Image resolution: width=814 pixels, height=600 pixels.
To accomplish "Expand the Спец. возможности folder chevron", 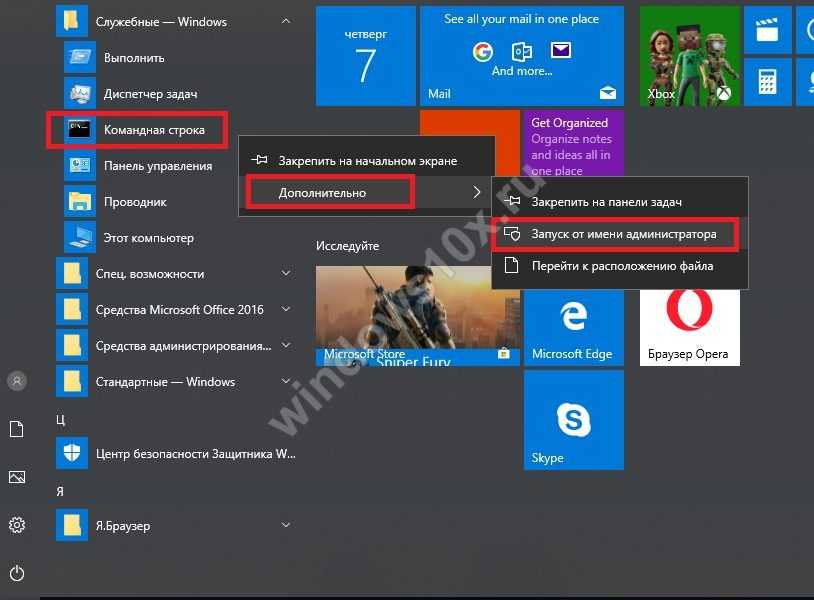I will click(x=286, y=273).
